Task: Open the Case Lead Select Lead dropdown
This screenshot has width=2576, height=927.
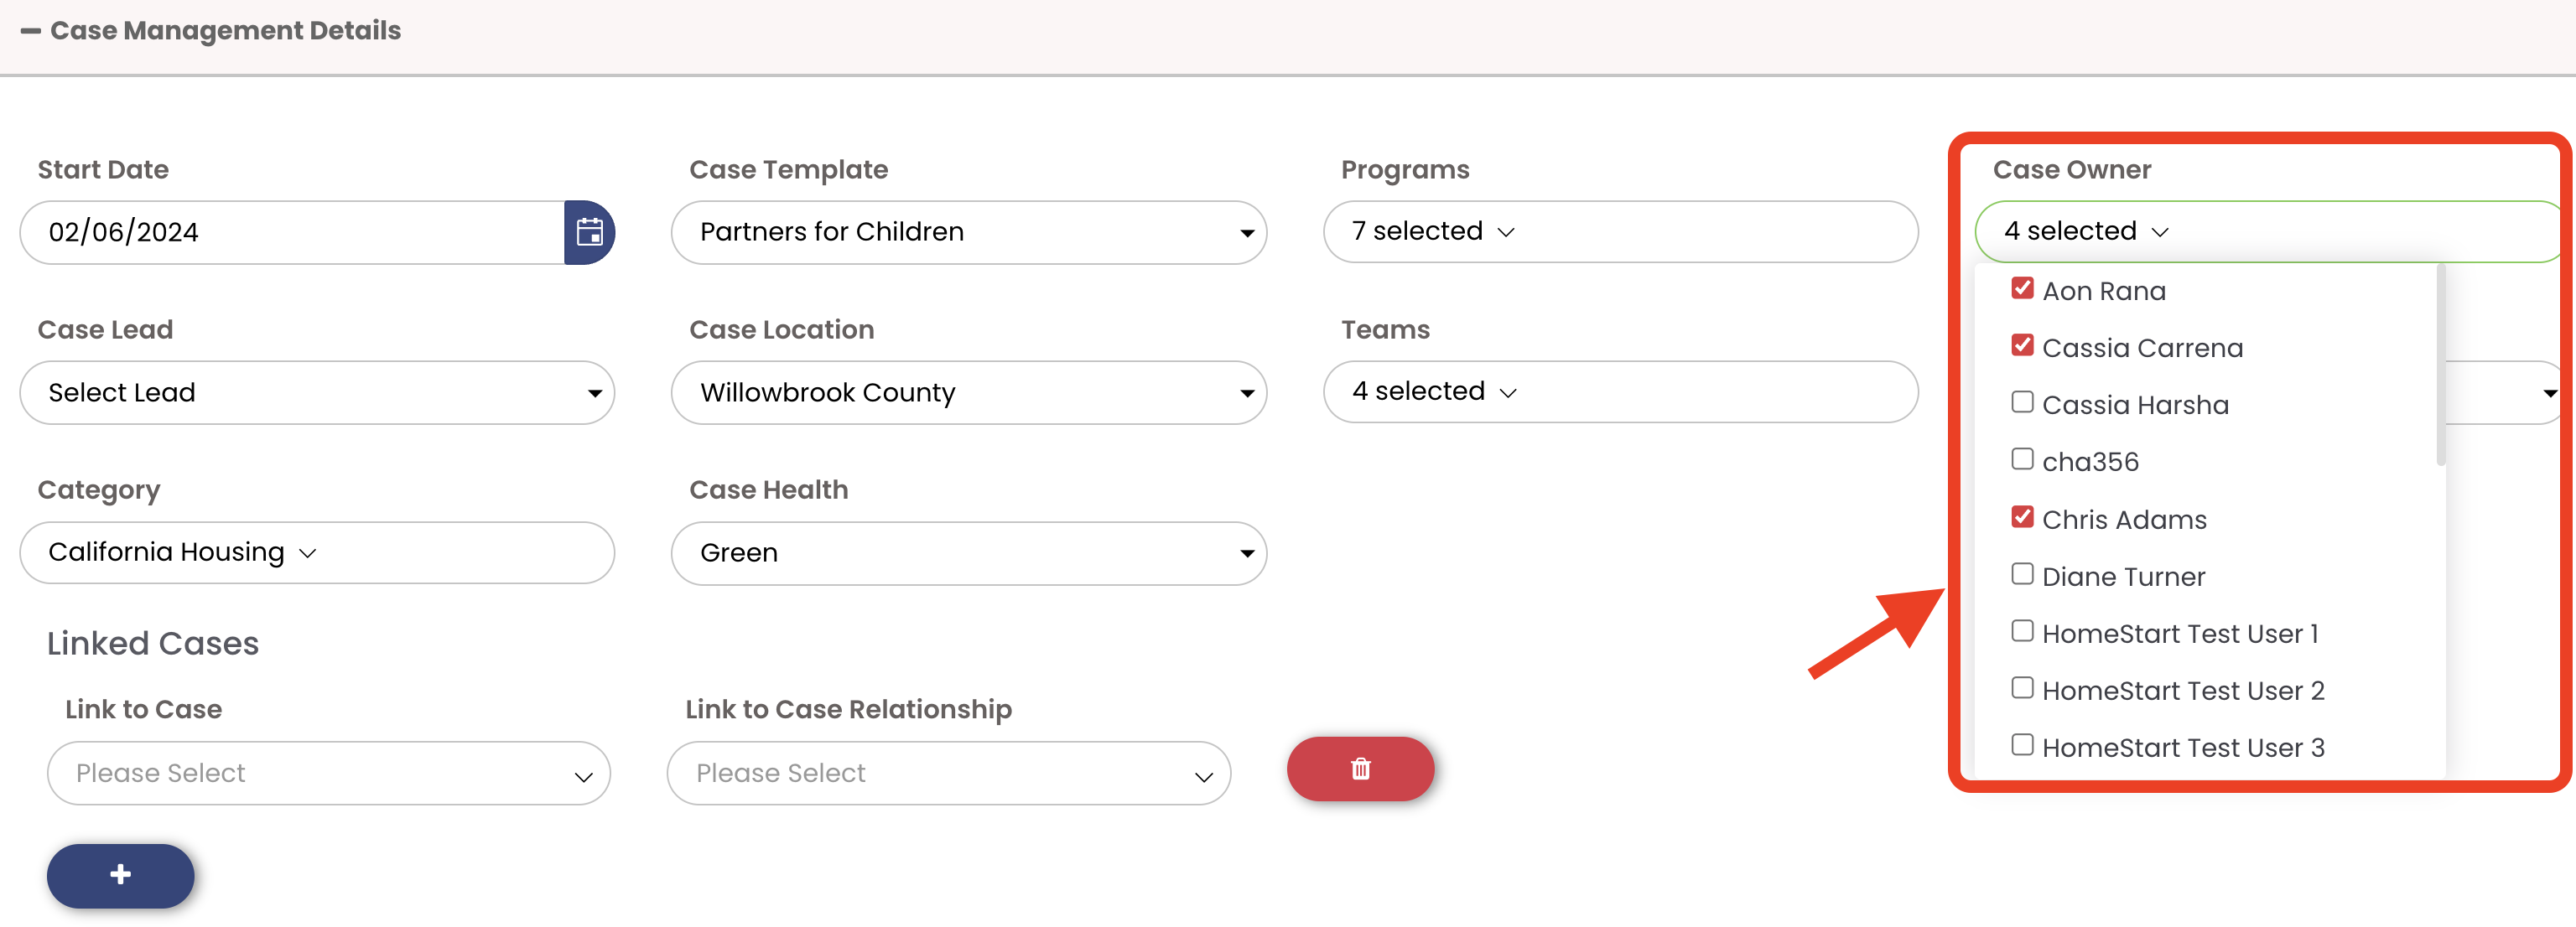Action: (317, 392)
